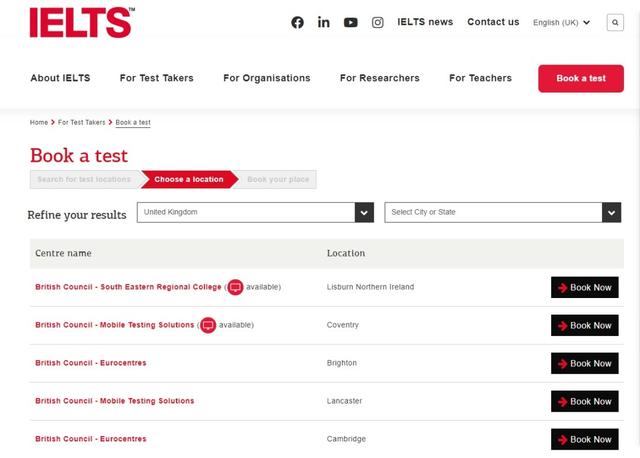Click the Book a test page heading
640x458 pixels.
79,156
